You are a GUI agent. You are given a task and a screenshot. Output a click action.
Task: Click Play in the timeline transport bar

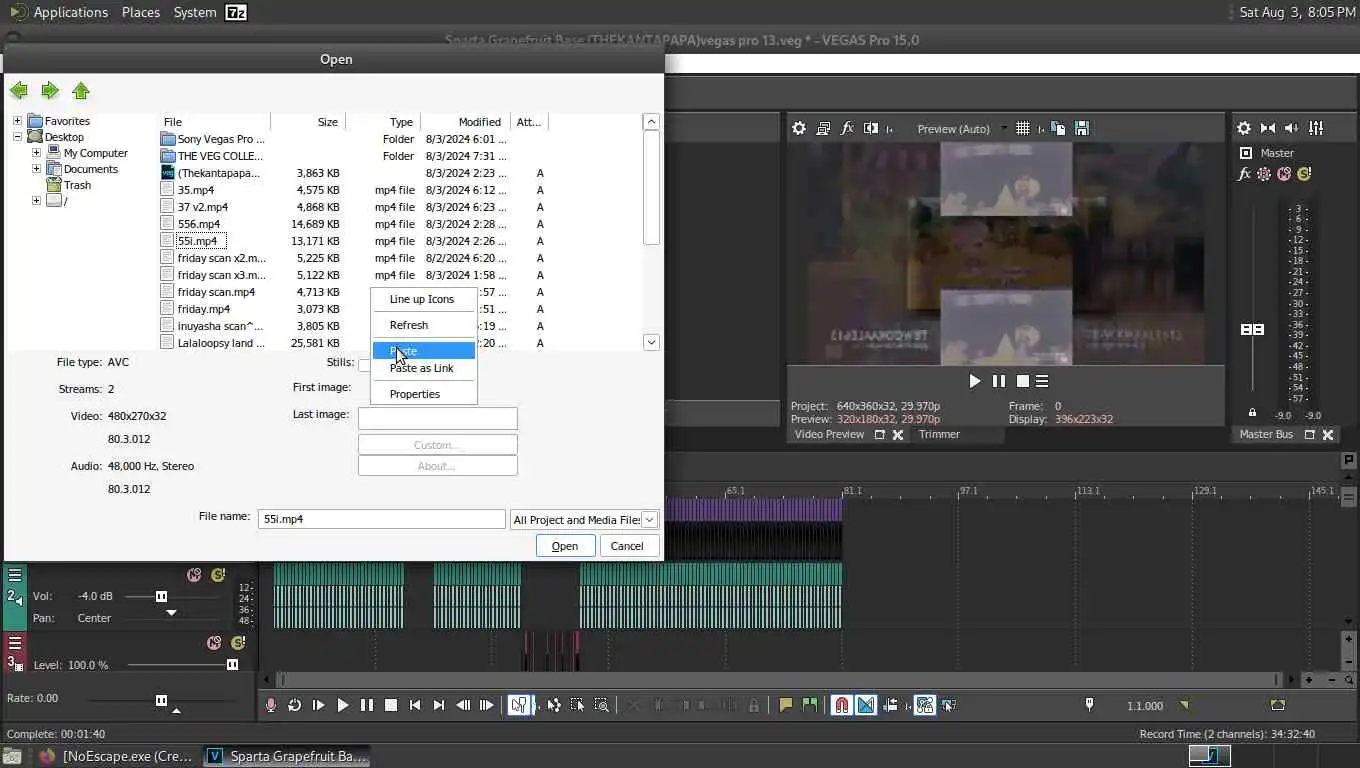tap(342, 705)
